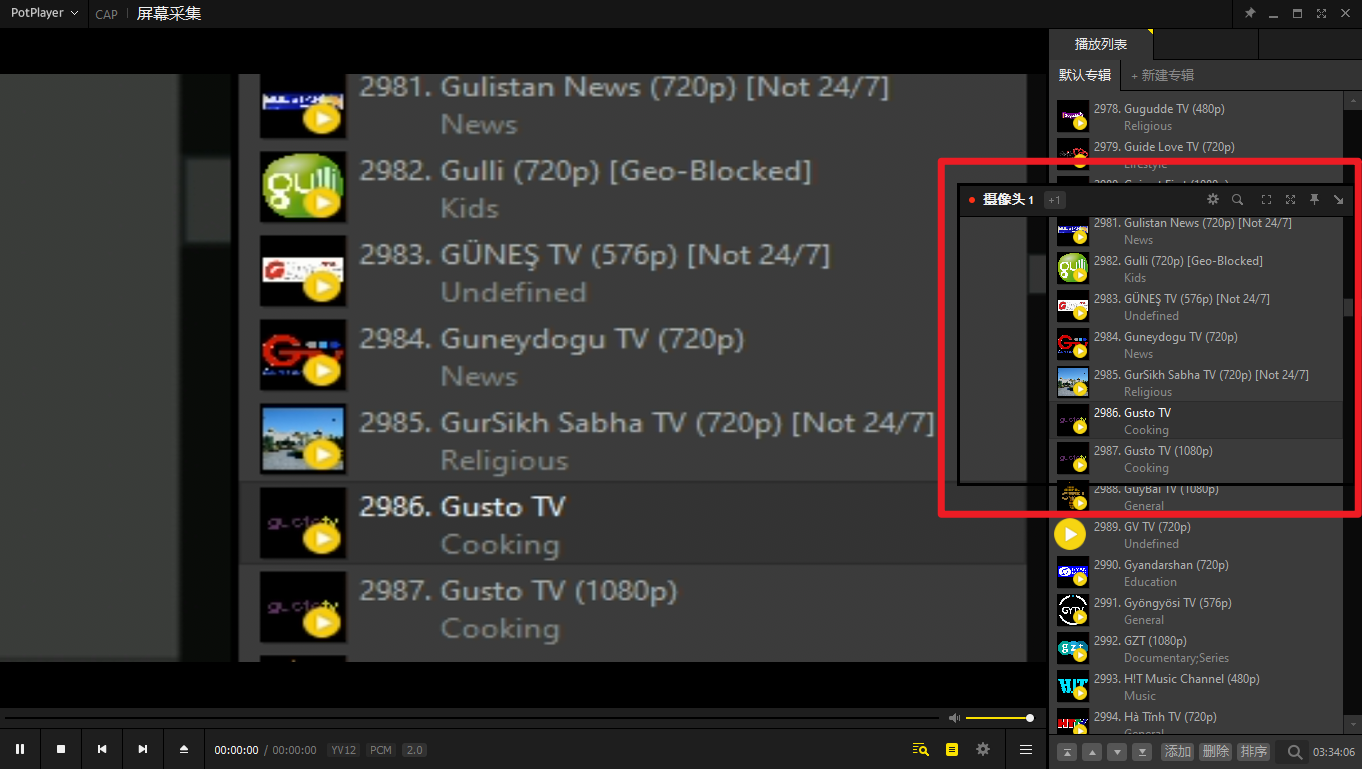
Task: Open the playlist search magnifier at bottom
Action: 1295,752
